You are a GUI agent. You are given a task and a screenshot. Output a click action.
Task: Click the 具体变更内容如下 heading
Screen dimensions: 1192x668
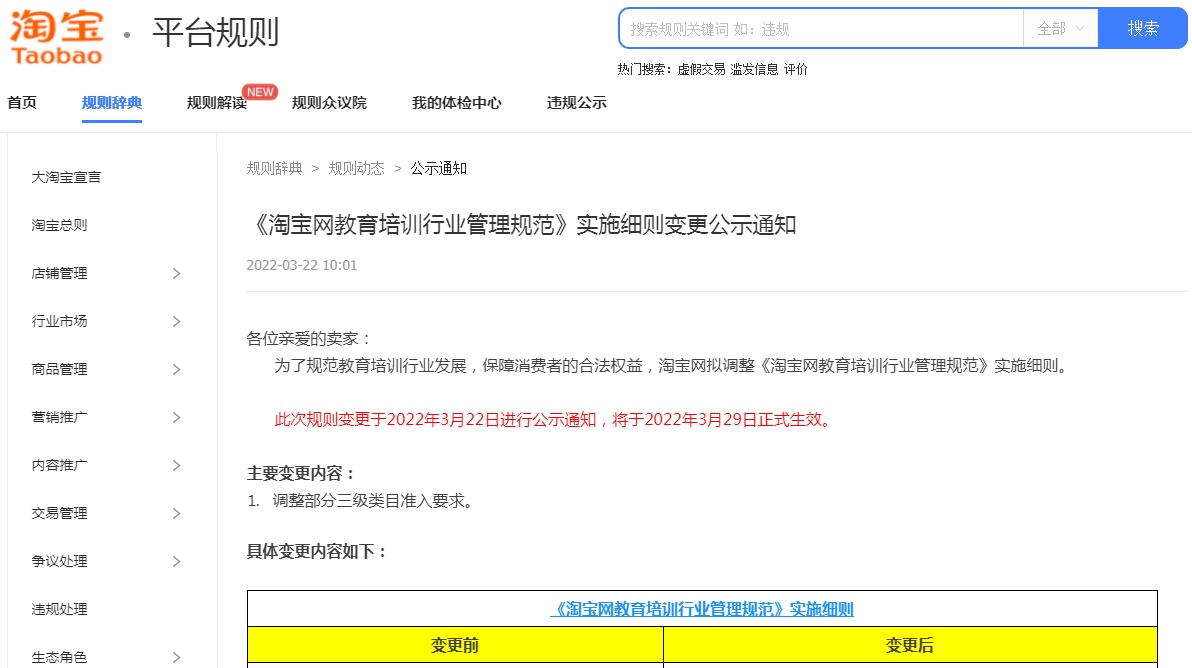pos(318,552)
